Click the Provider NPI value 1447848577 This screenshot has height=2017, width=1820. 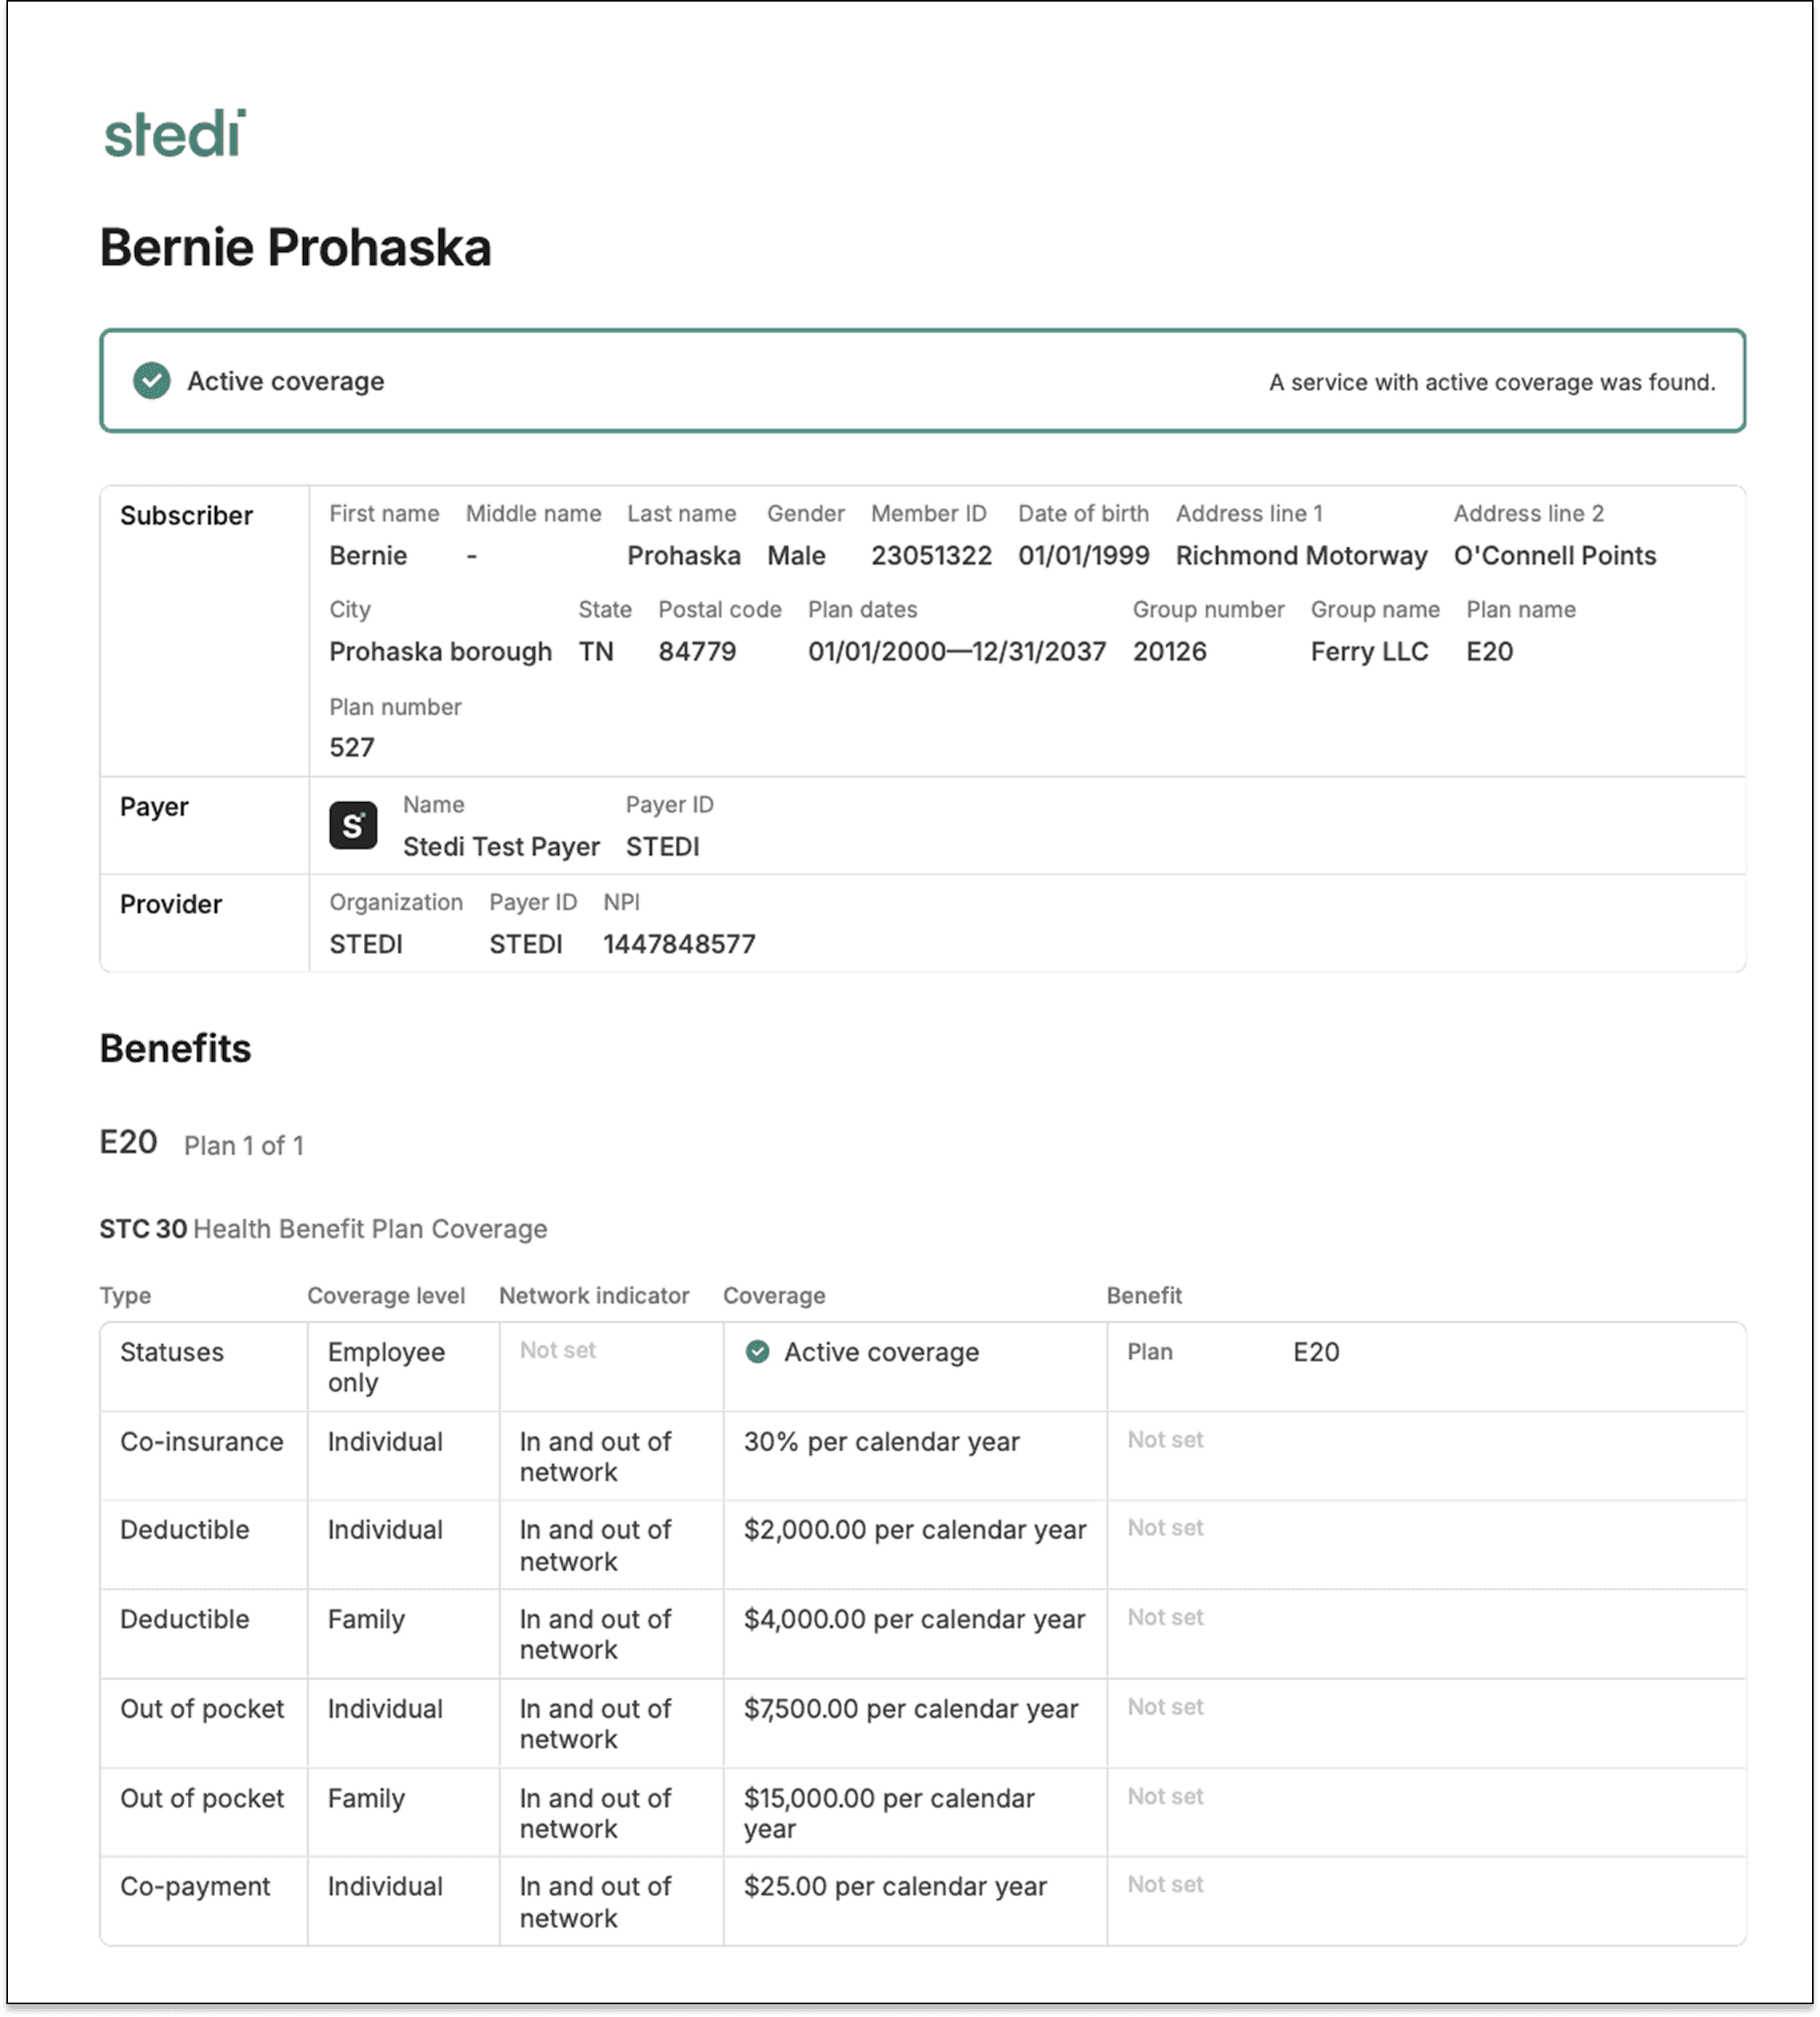(678, 943)
